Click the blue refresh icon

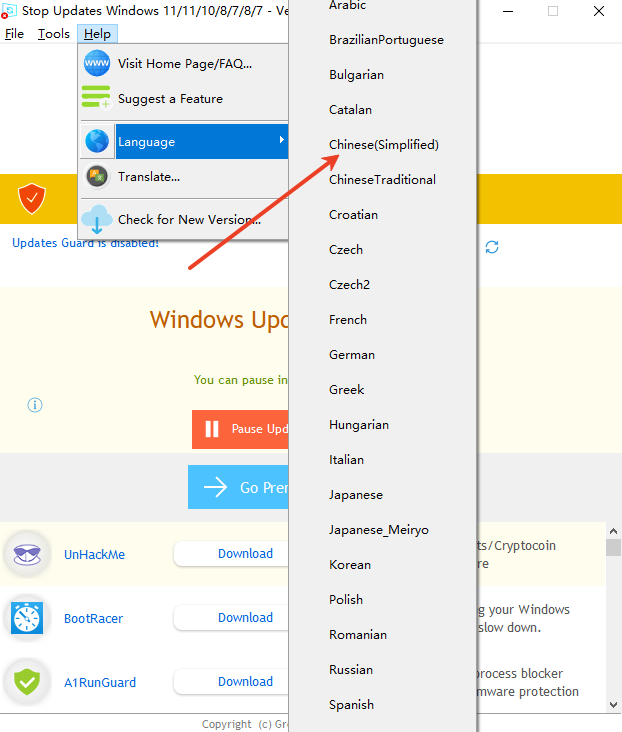[491, 247]
